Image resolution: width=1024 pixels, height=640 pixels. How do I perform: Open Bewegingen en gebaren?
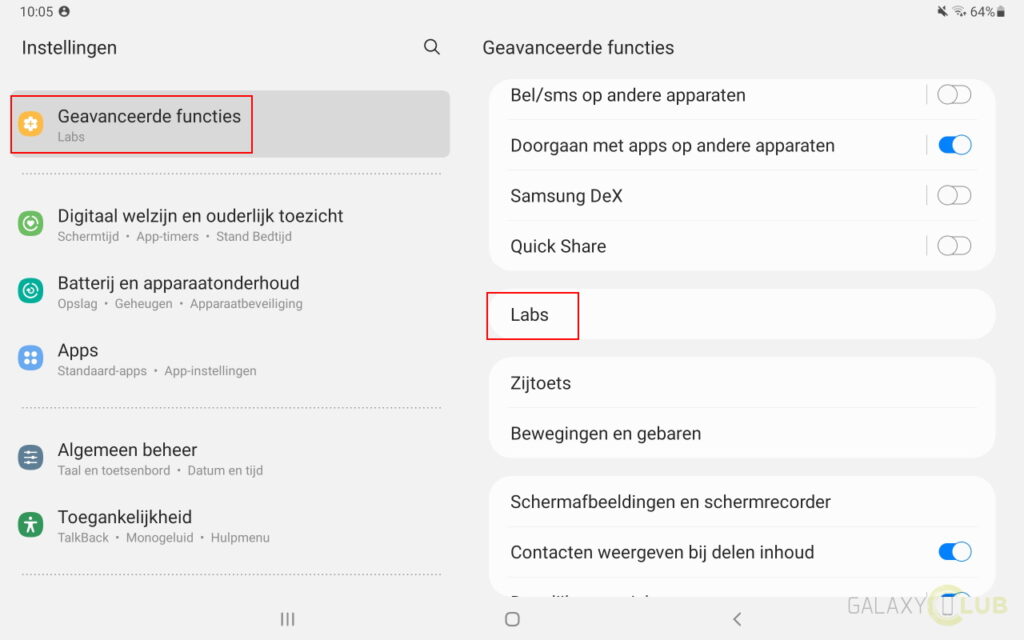click(742, 433)
